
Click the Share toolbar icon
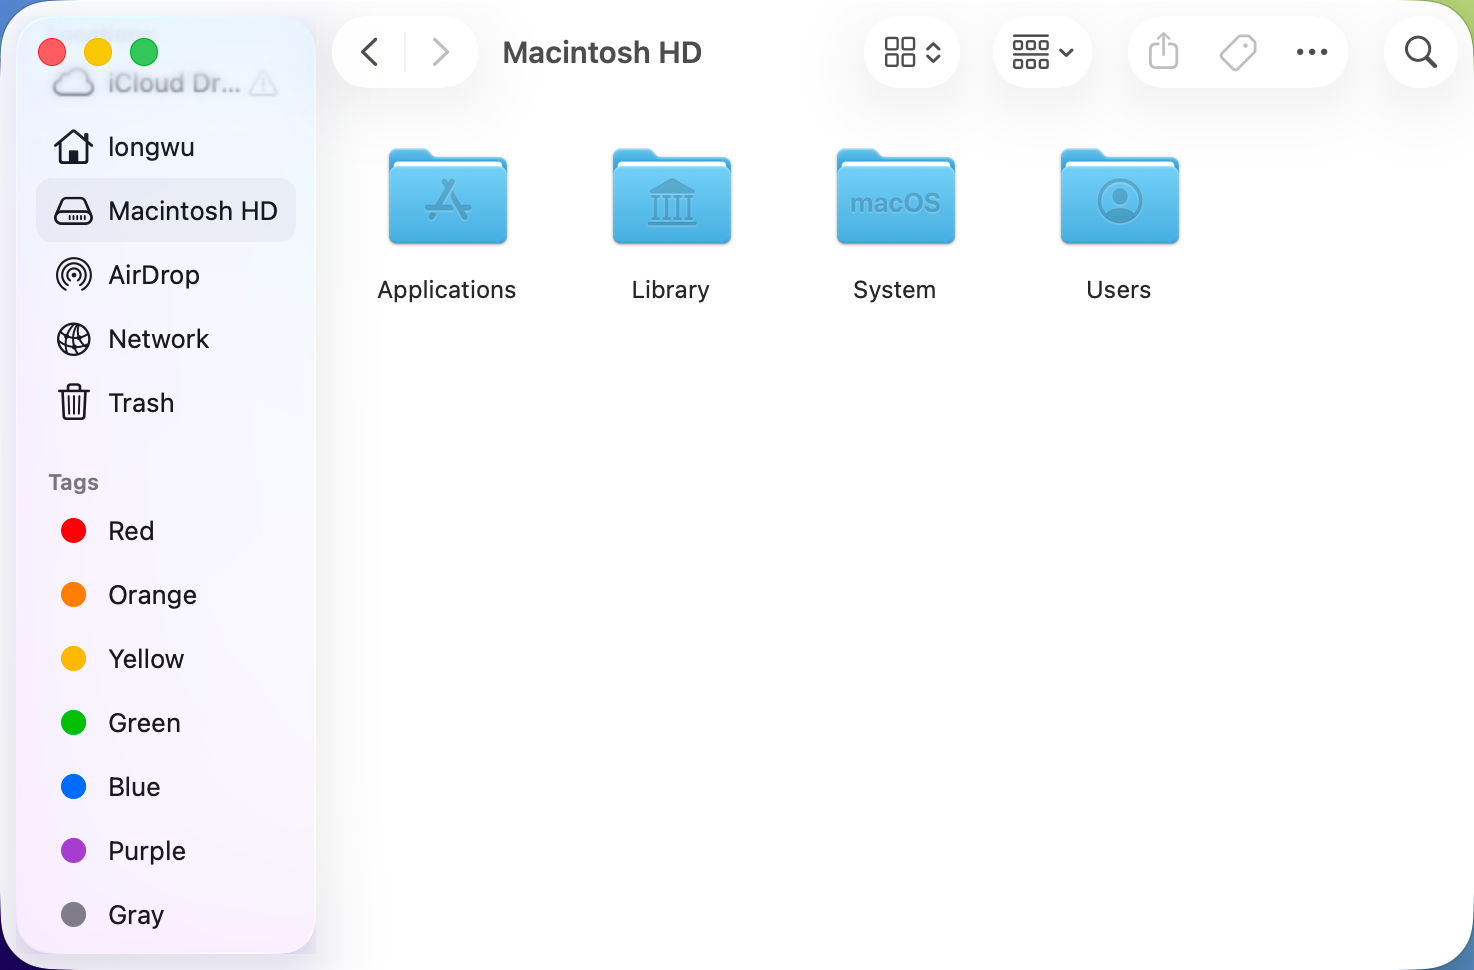point(1164,52)
